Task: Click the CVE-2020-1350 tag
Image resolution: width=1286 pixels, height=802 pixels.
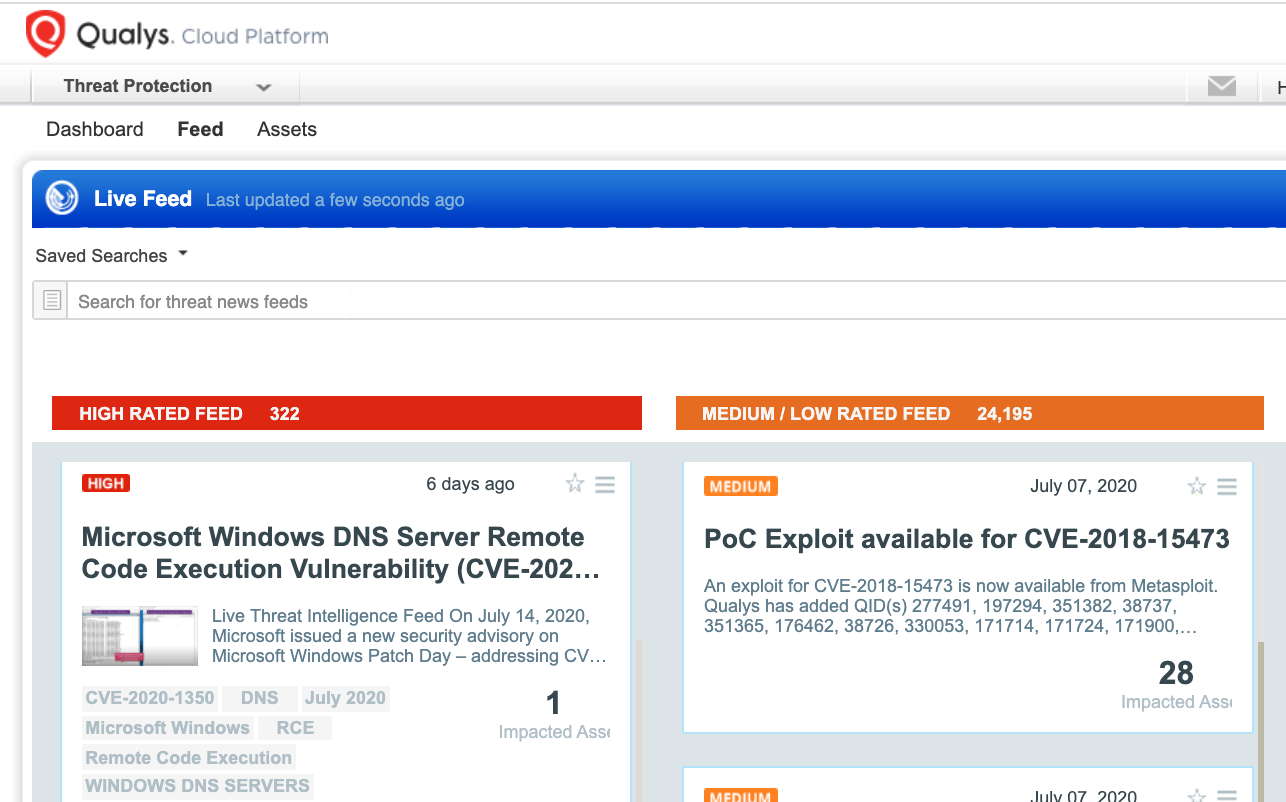Action: [x=149, y=697]
